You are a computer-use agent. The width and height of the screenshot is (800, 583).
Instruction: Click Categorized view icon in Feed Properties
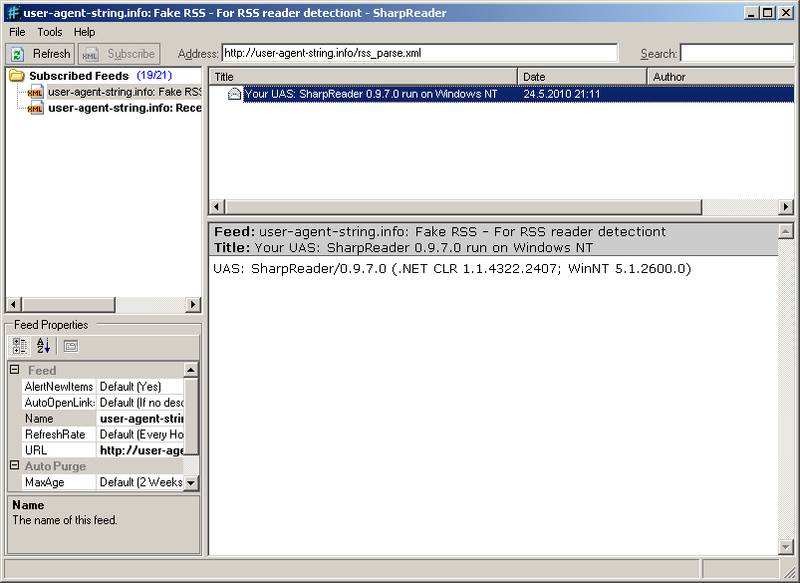coord(19,346)
